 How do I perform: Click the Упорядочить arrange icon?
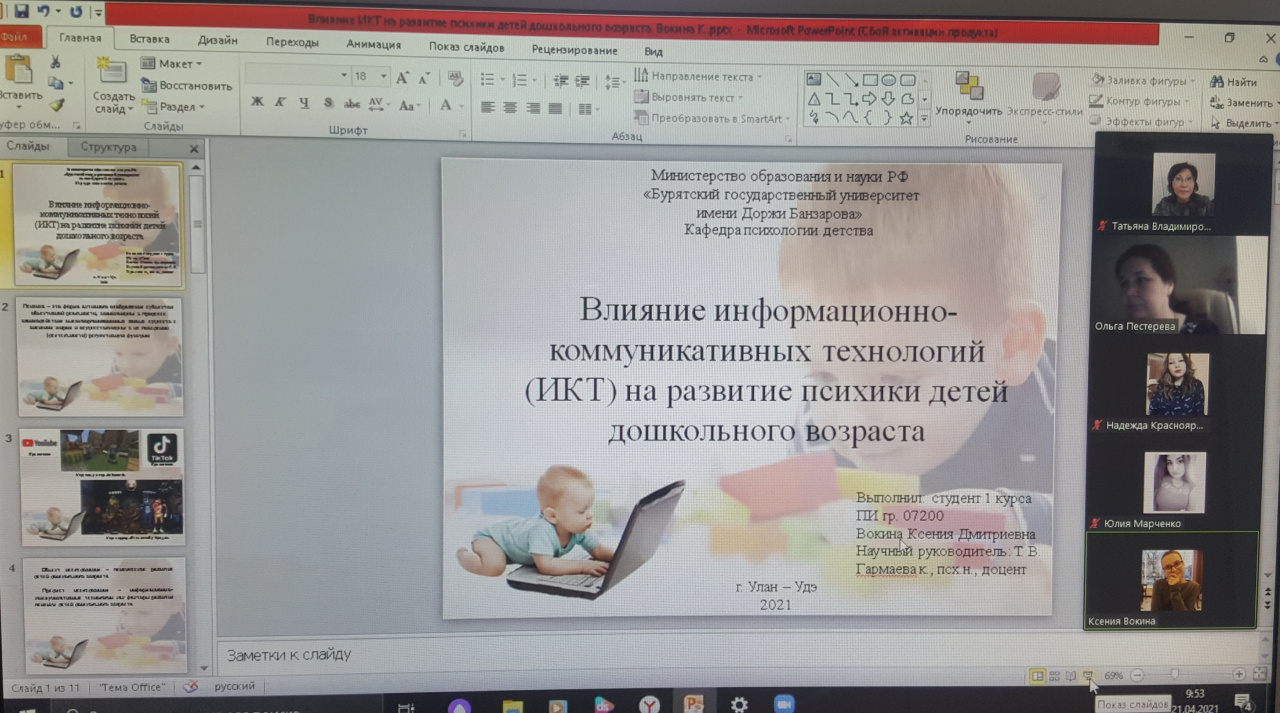point(968,87)
